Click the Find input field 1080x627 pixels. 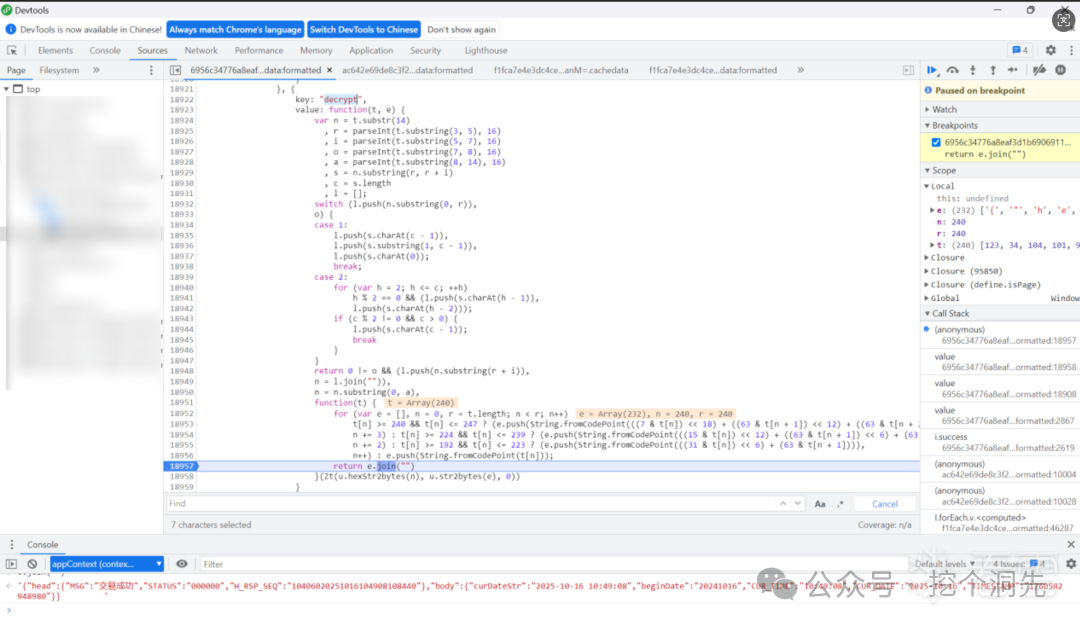tap(471, 504)
